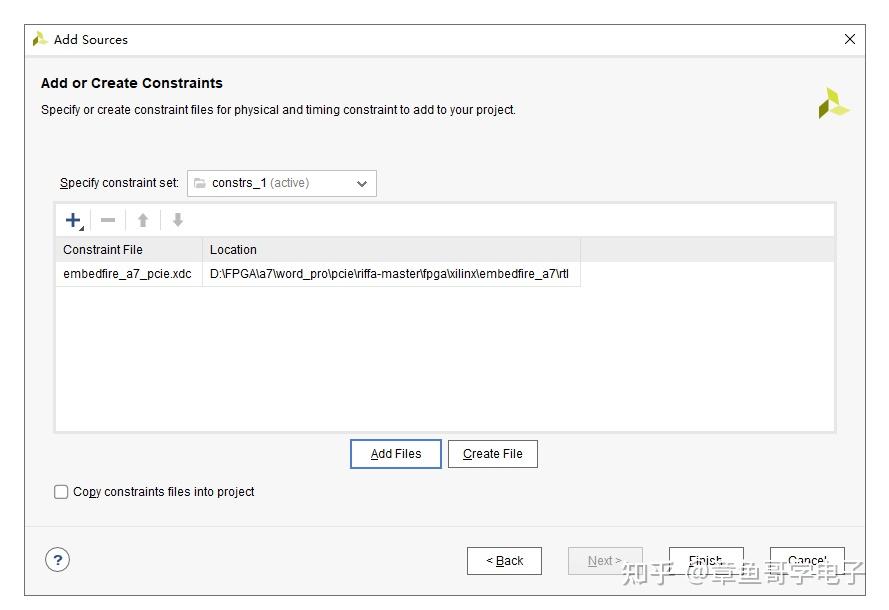Screen dimensions: 889x610
Task: Click the Finish button
Action: 705,561
